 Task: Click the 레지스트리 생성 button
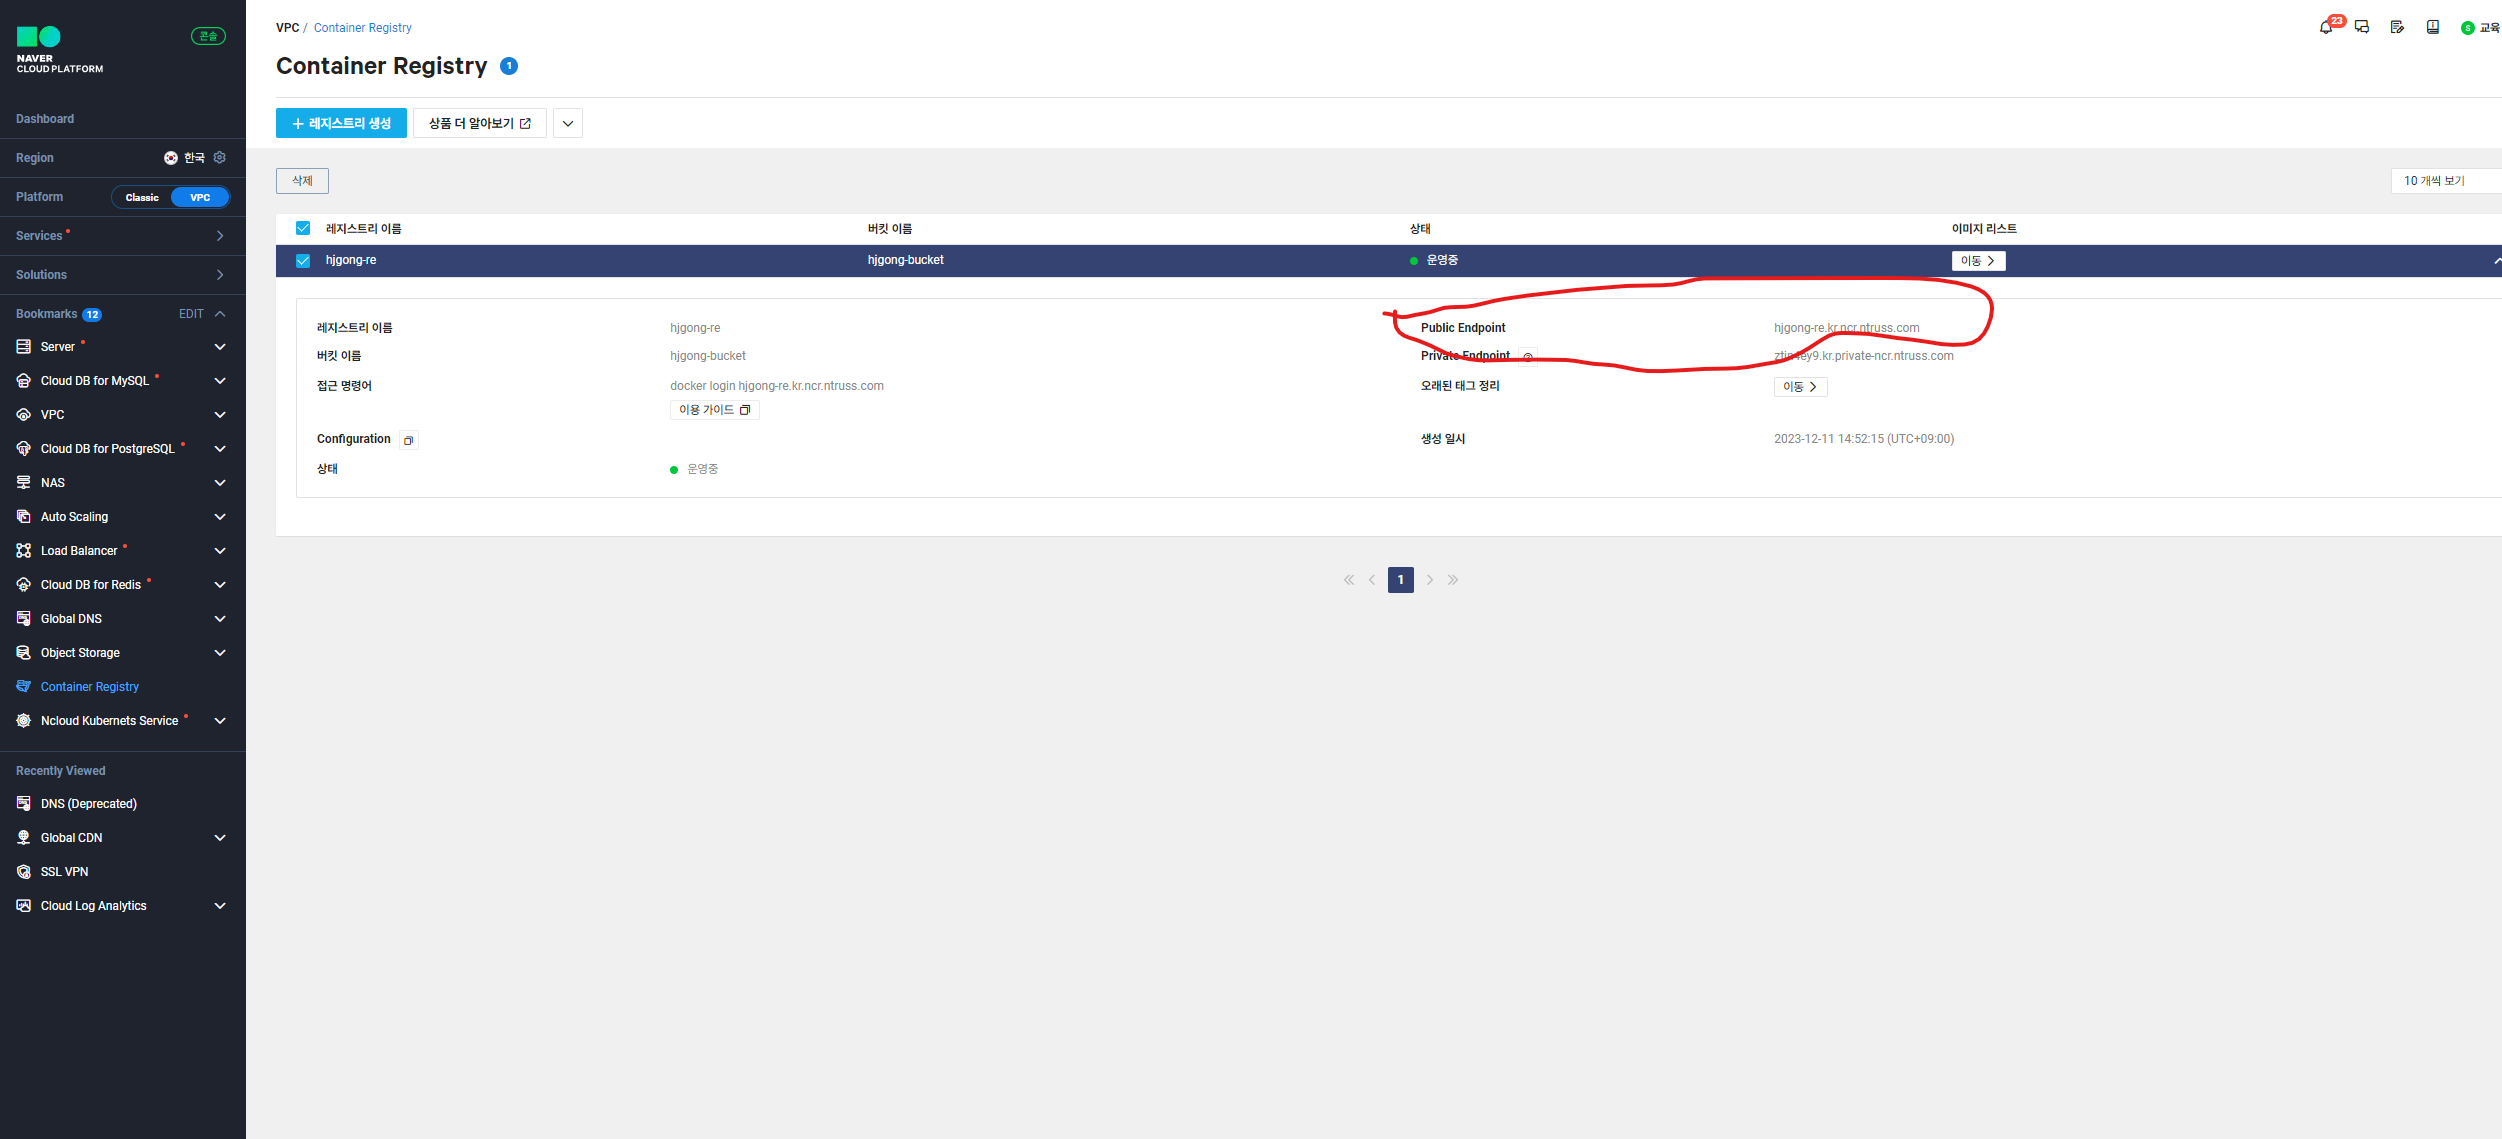click(x=341, y=123)
